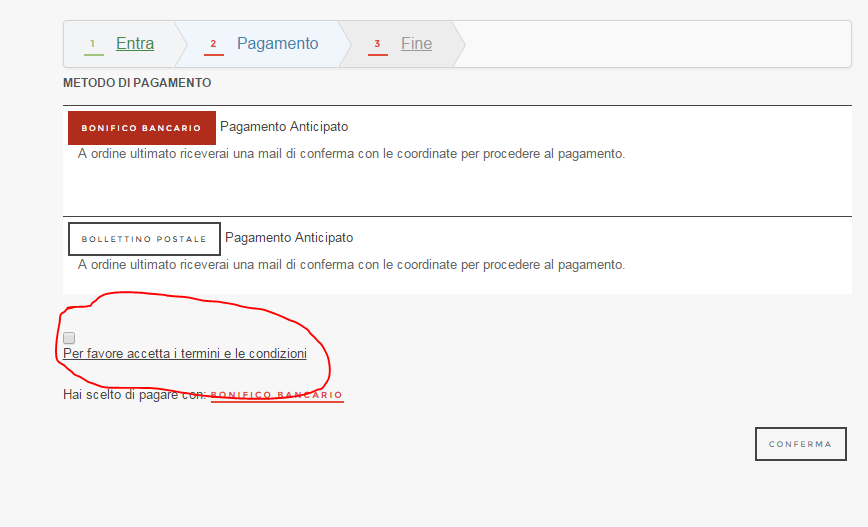868x527 pixels.
Task: Click Pagamento Anticipato beside Bollettino Postale
Action: click(x=289, y=238)
